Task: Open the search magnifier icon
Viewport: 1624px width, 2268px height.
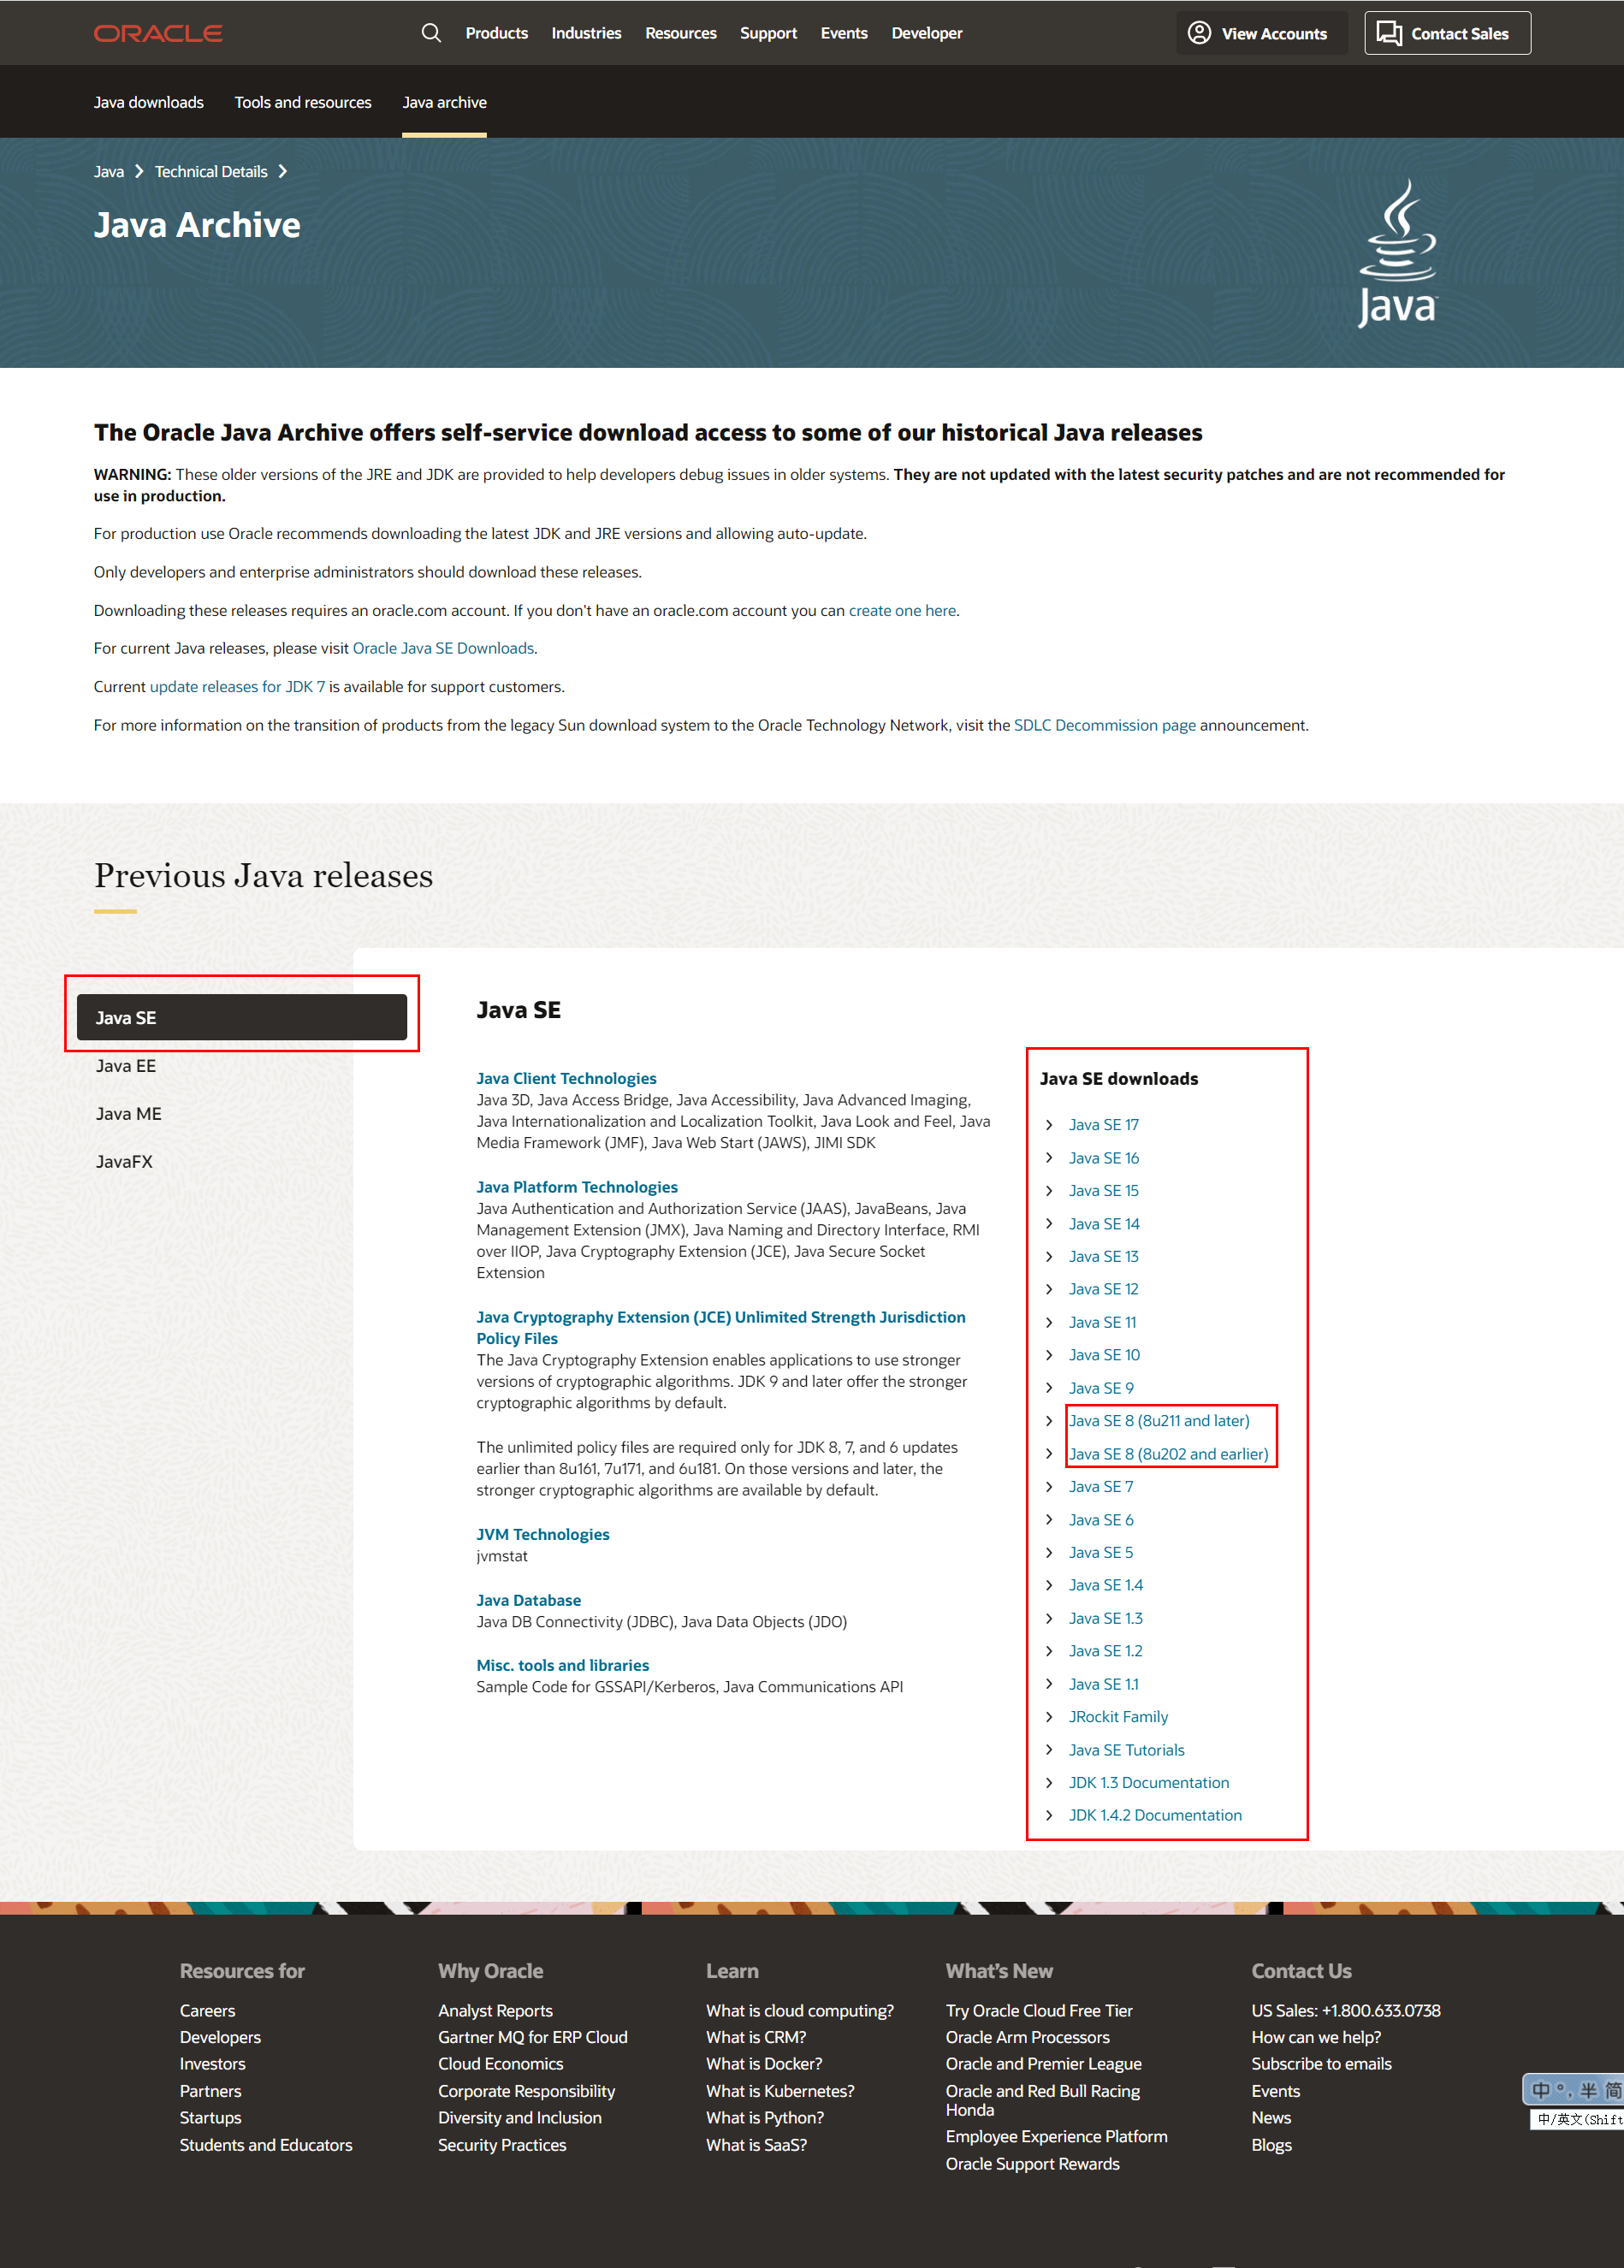Action: pos(430,32)
